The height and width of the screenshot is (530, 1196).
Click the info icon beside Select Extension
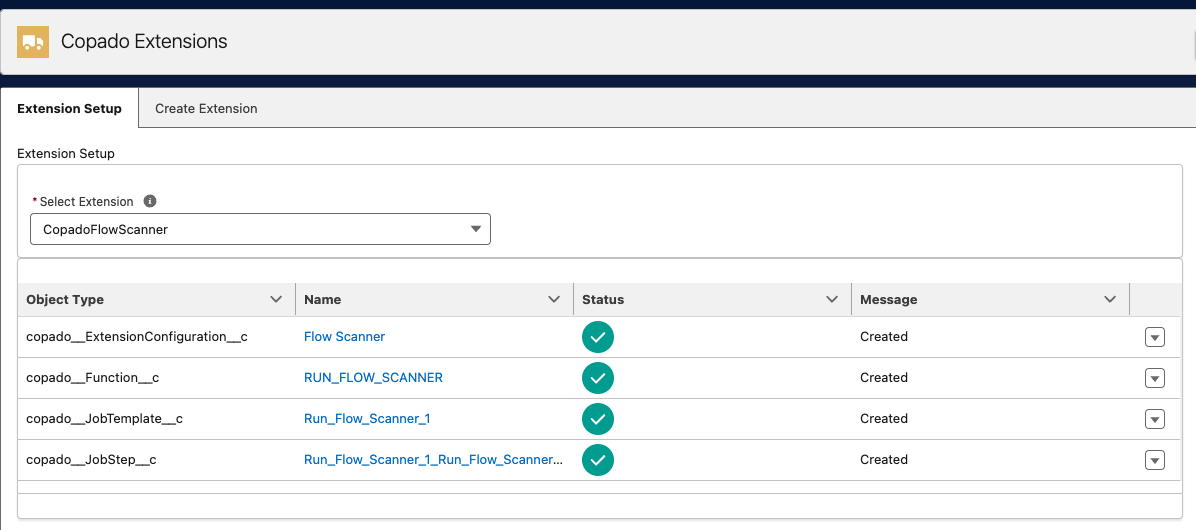pyautogui.click(x=150, y=201)
